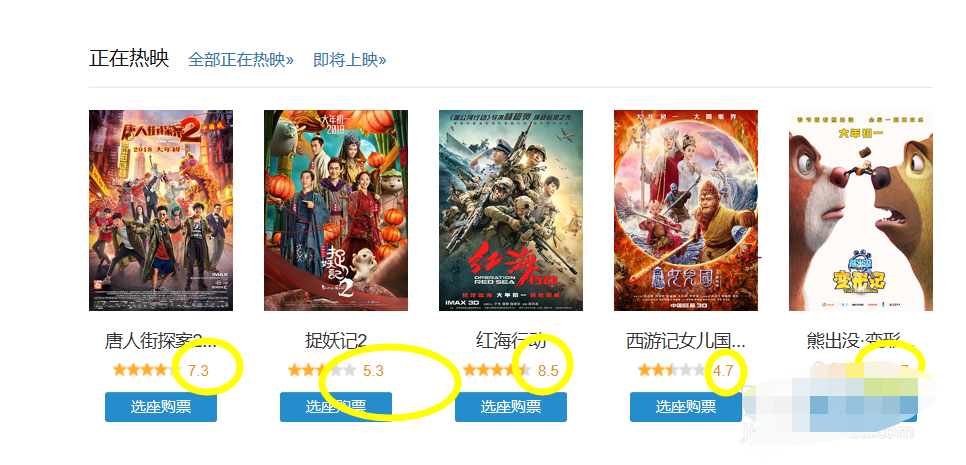Image resolution: width=966 pixels, height=465 pixels.
Task: Click the 西游记女儿国 title link
Action: point(686,341)
